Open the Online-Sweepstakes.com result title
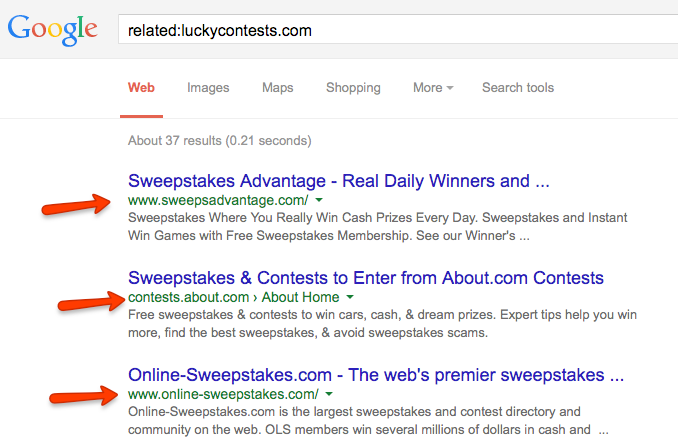 376,375
